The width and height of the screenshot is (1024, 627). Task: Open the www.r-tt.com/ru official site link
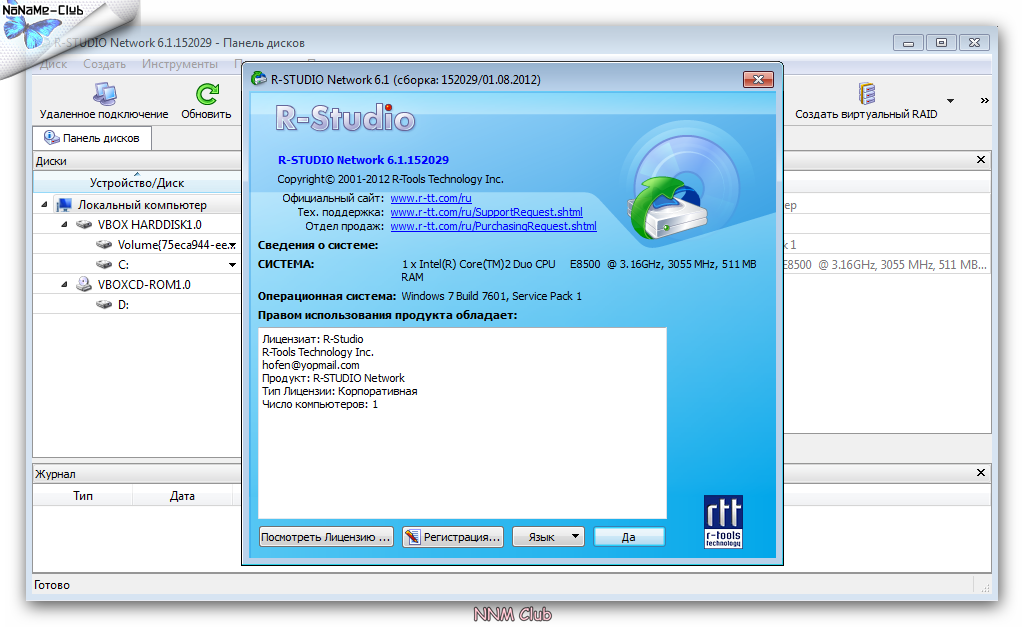tap(430, 199)
